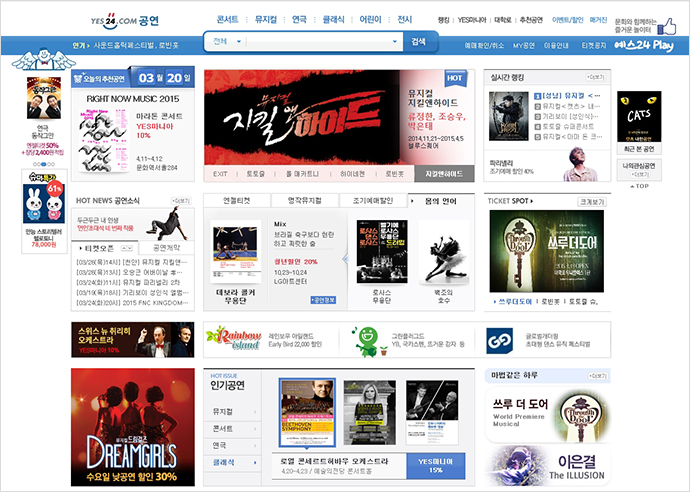
Task: Click the green 그린플러그드 mascot icon
Action: [367, 340]
